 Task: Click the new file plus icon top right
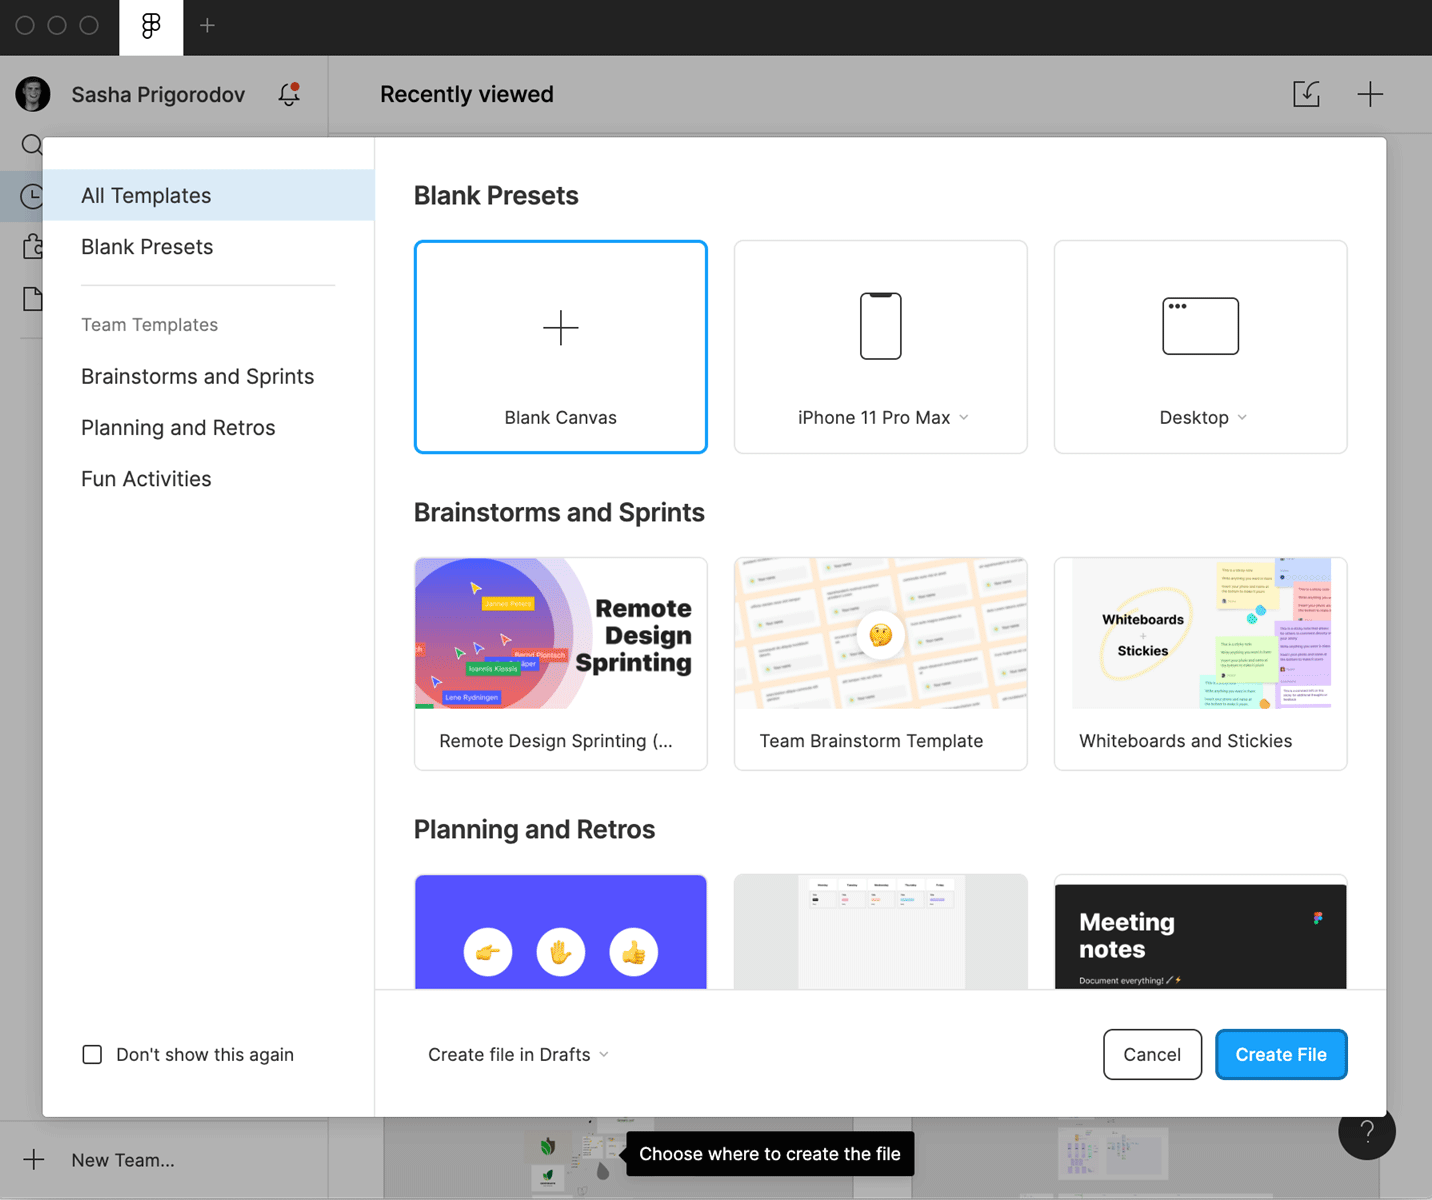click(1370, 94)
